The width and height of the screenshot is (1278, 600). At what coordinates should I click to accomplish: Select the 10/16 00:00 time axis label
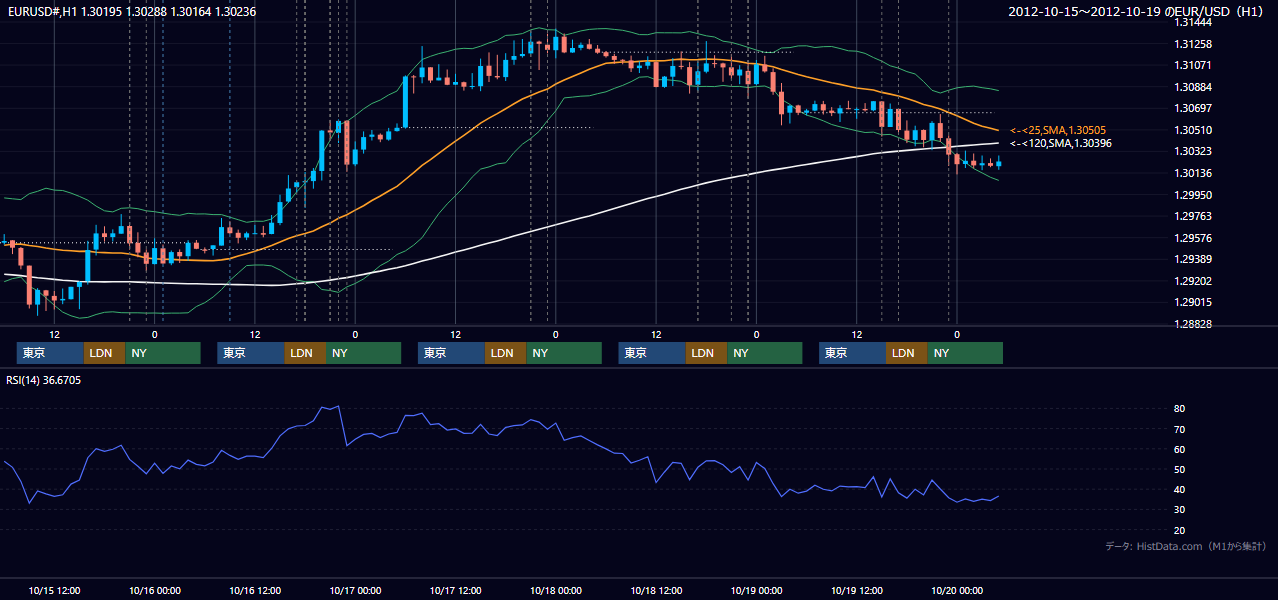pyautogui.click(x=155, y=590)
